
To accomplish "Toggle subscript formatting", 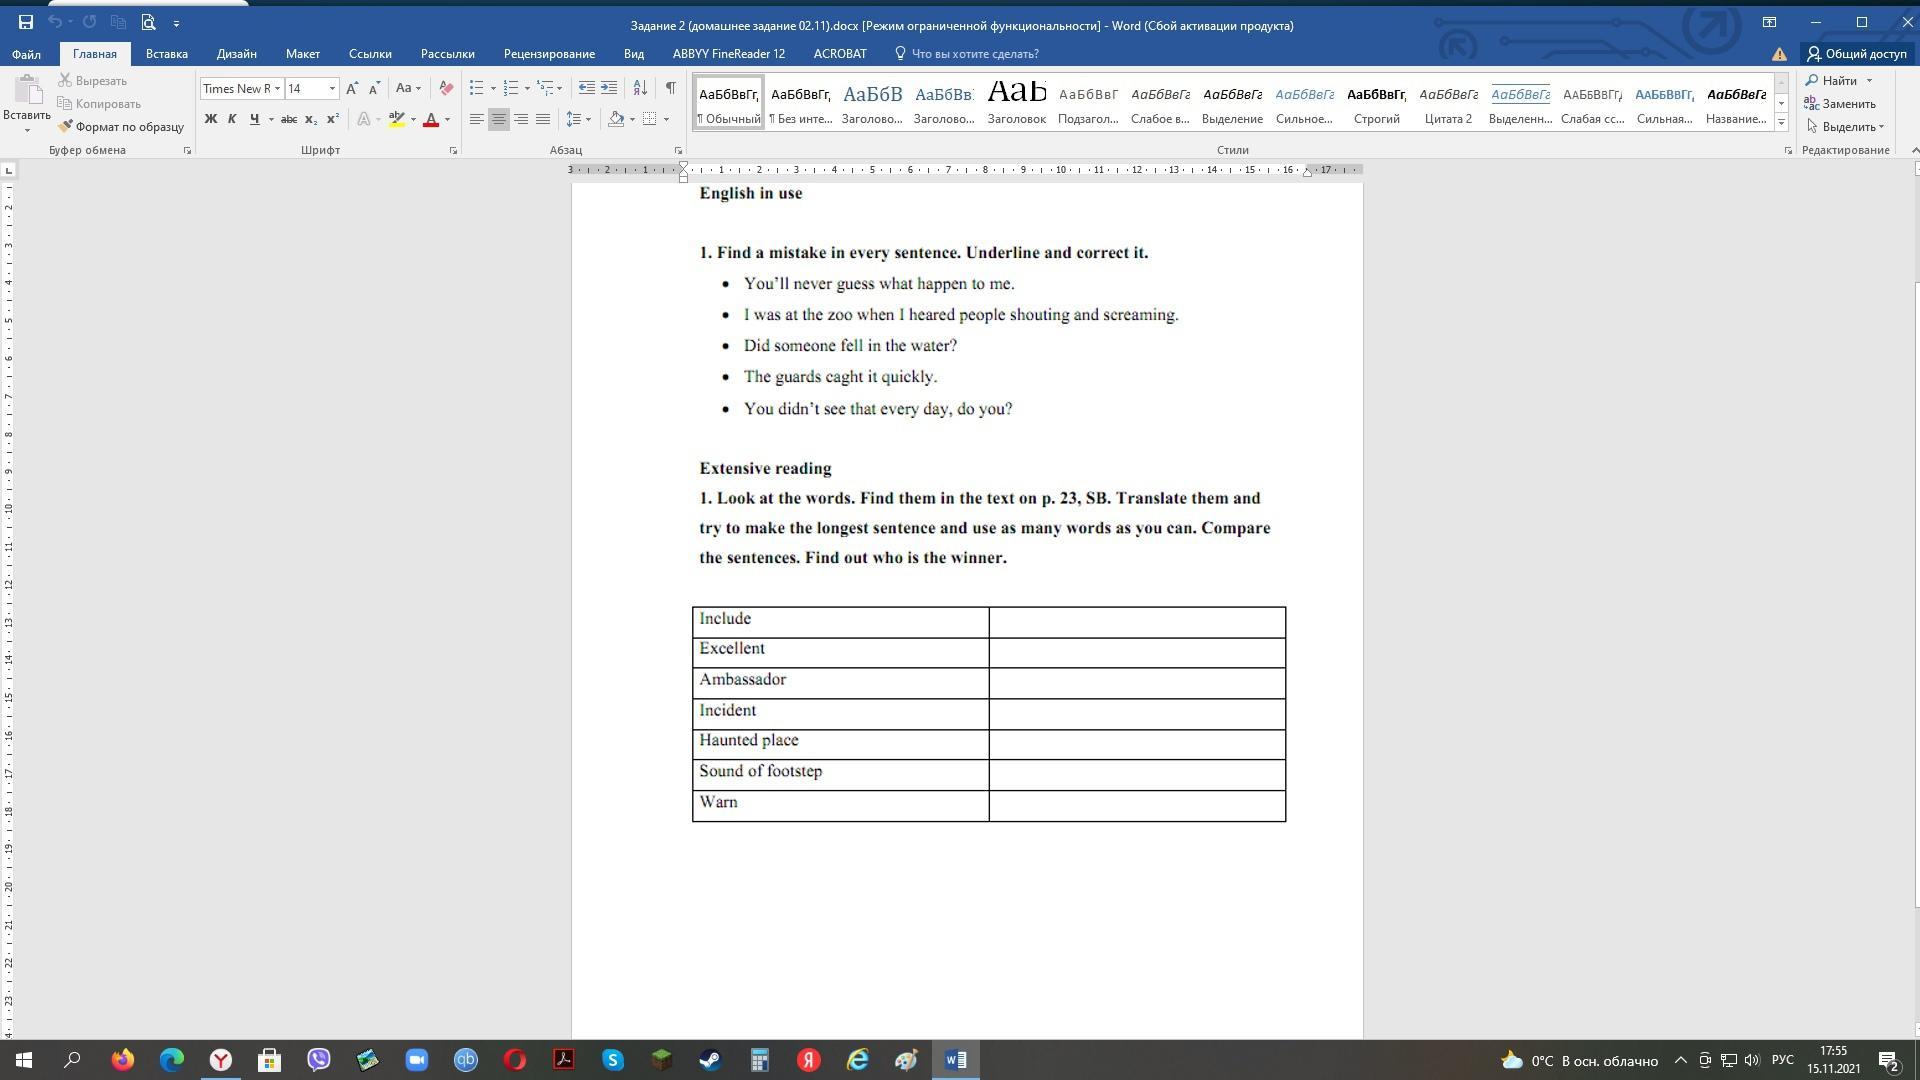I will pos(311,119).
